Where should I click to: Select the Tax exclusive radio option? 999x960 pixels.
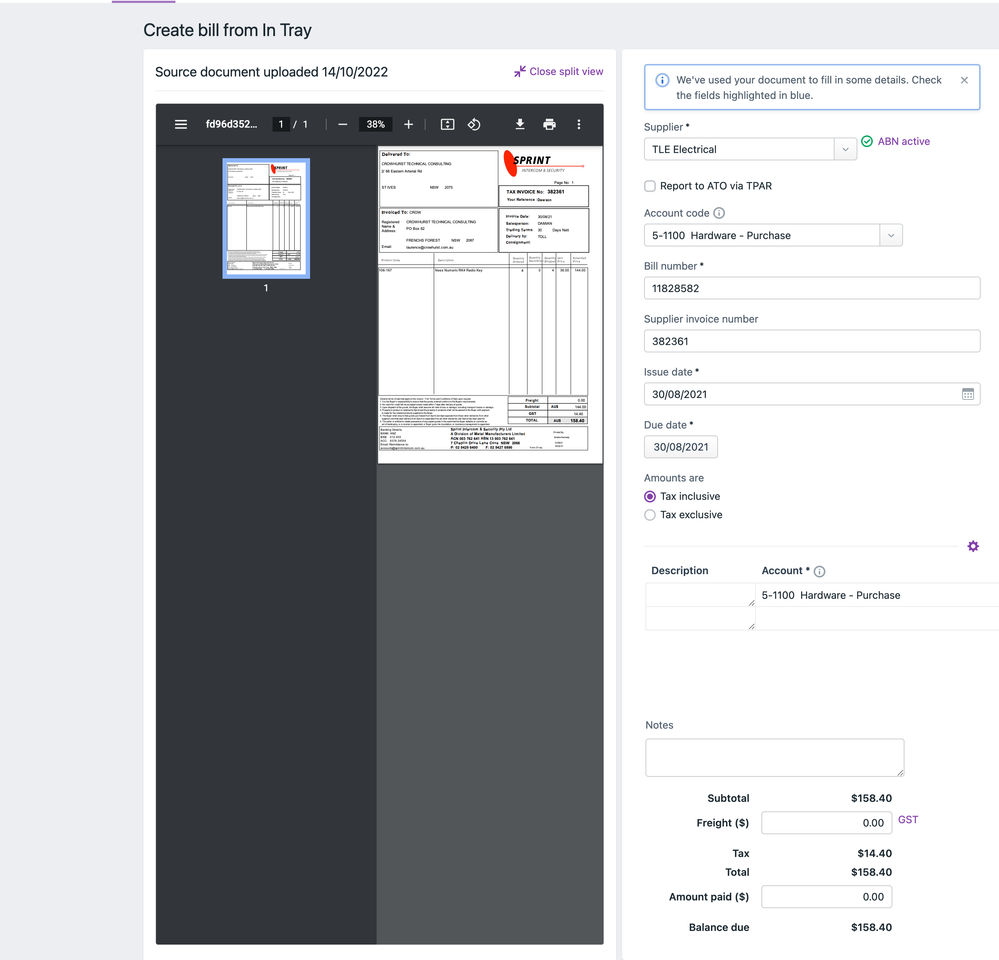[650, 515]
